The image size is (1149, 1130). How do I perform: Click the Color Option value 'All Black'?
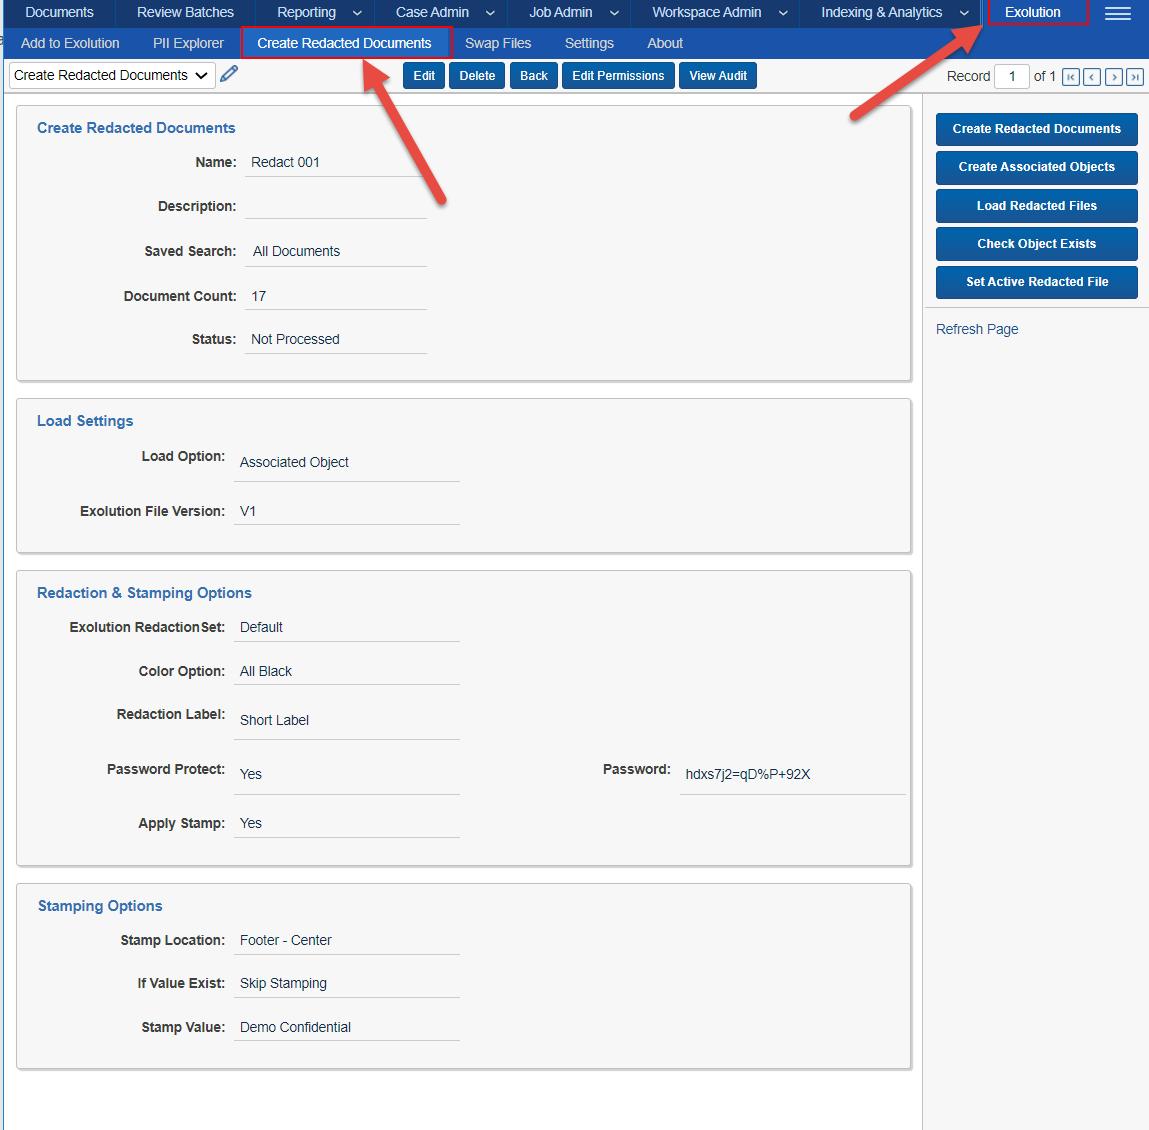[x=265, y=671]
